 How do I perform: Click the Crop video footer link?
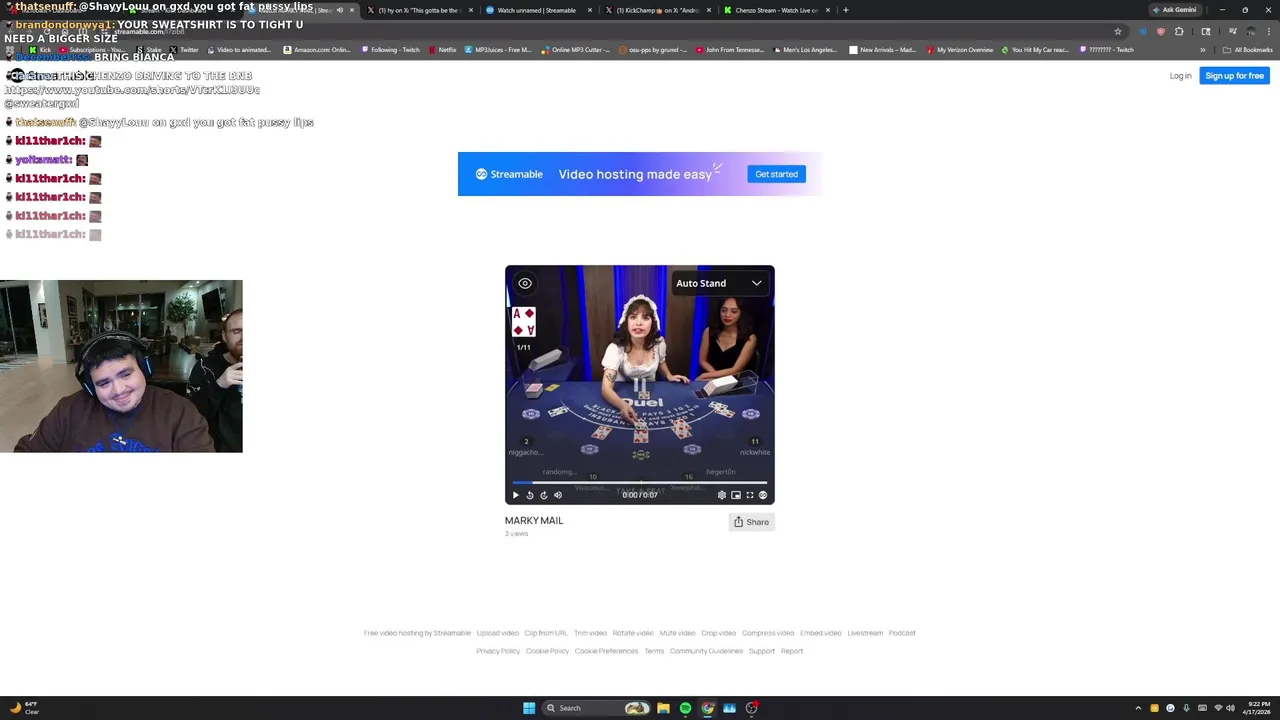718,633
